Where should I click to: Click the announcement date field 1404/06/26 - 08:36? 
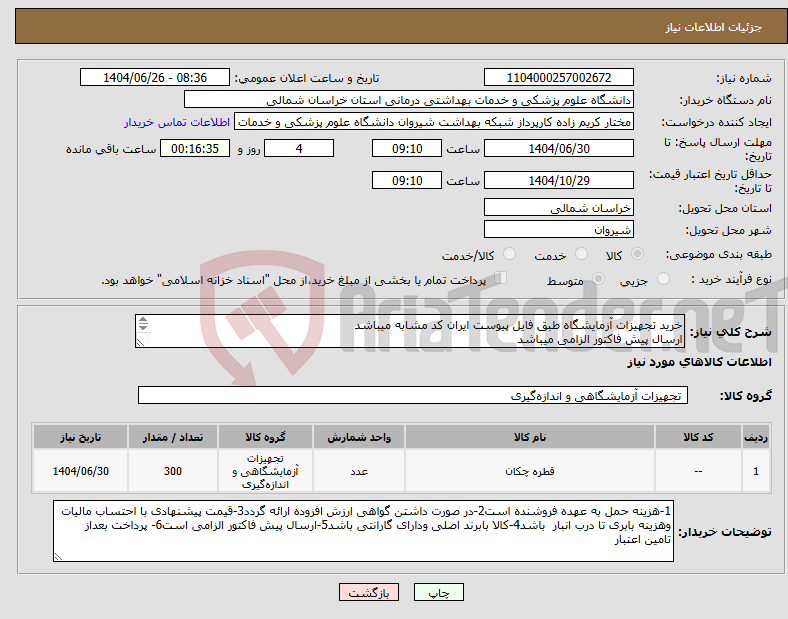(x=155, y=77)
